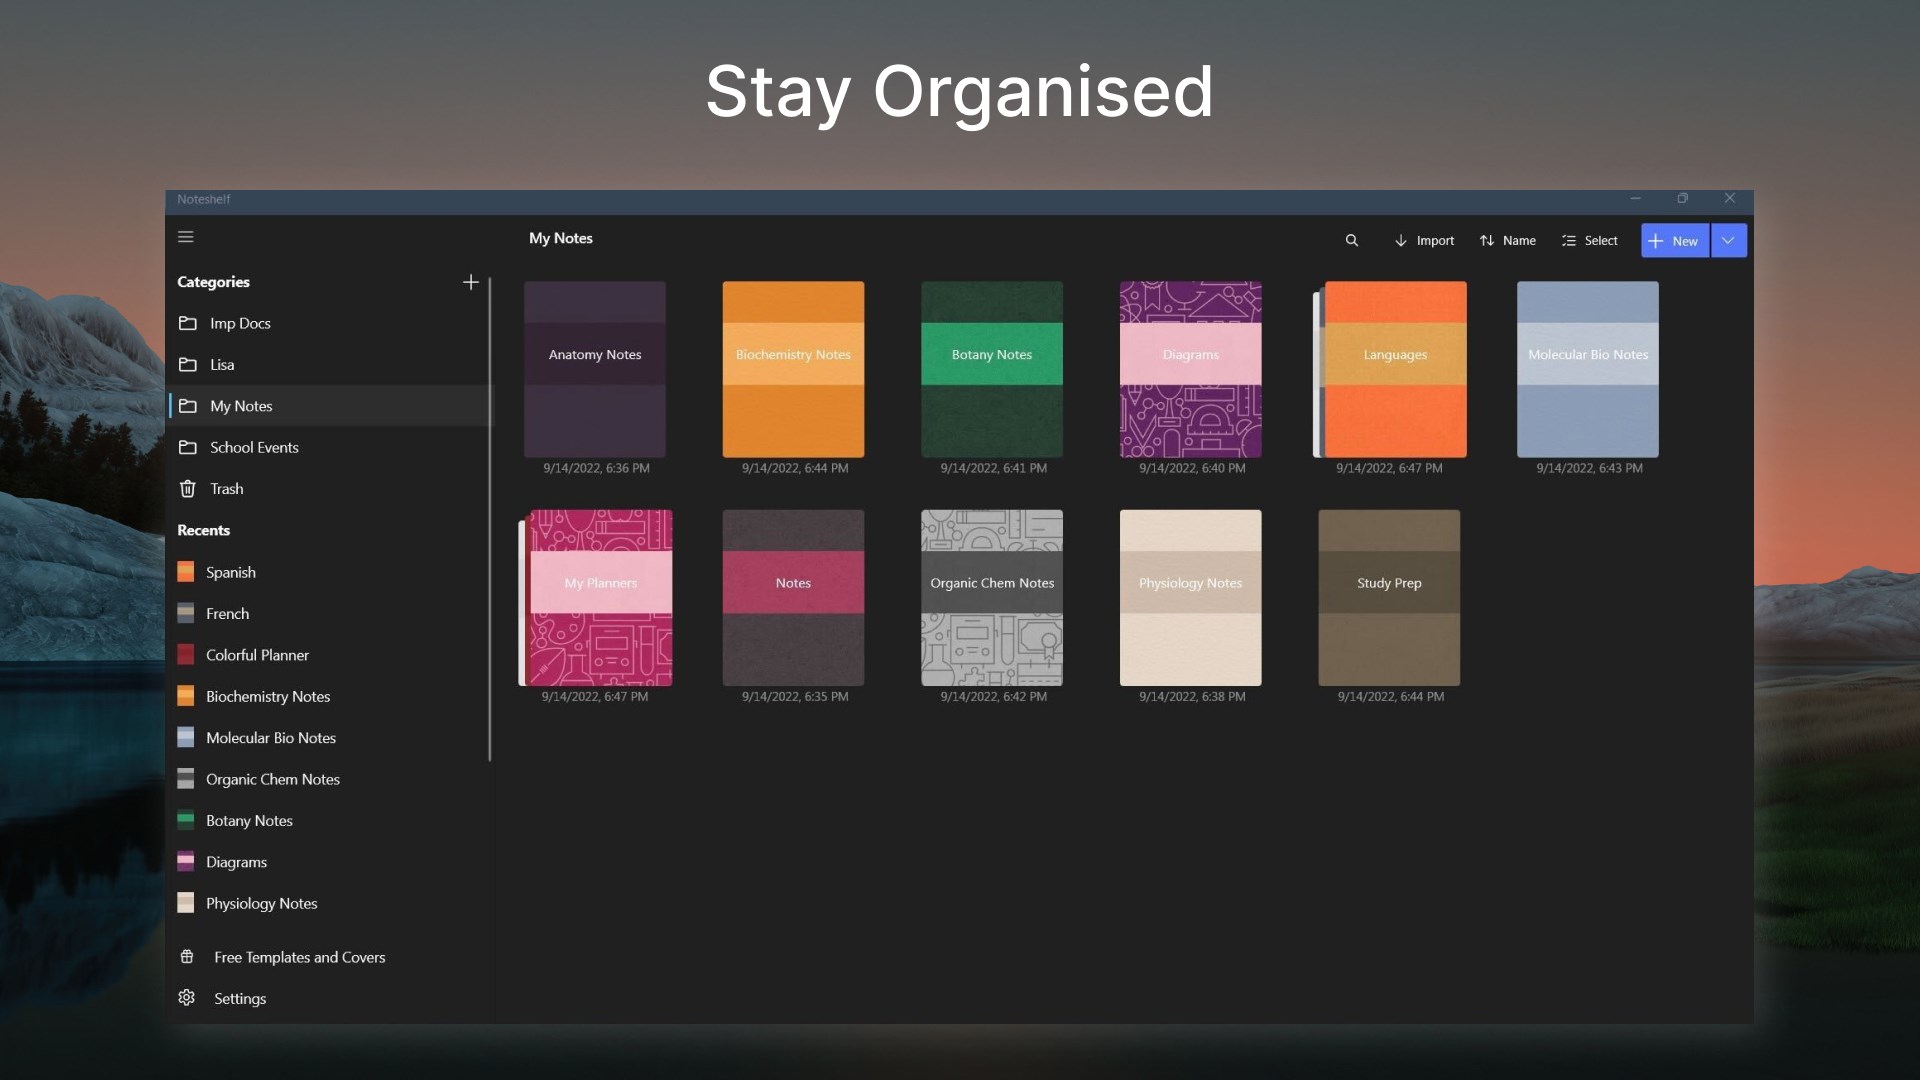This screenshot has height=1080, width=1920.
Task: Select the My Notes category
Action: (x=241, y=405)
